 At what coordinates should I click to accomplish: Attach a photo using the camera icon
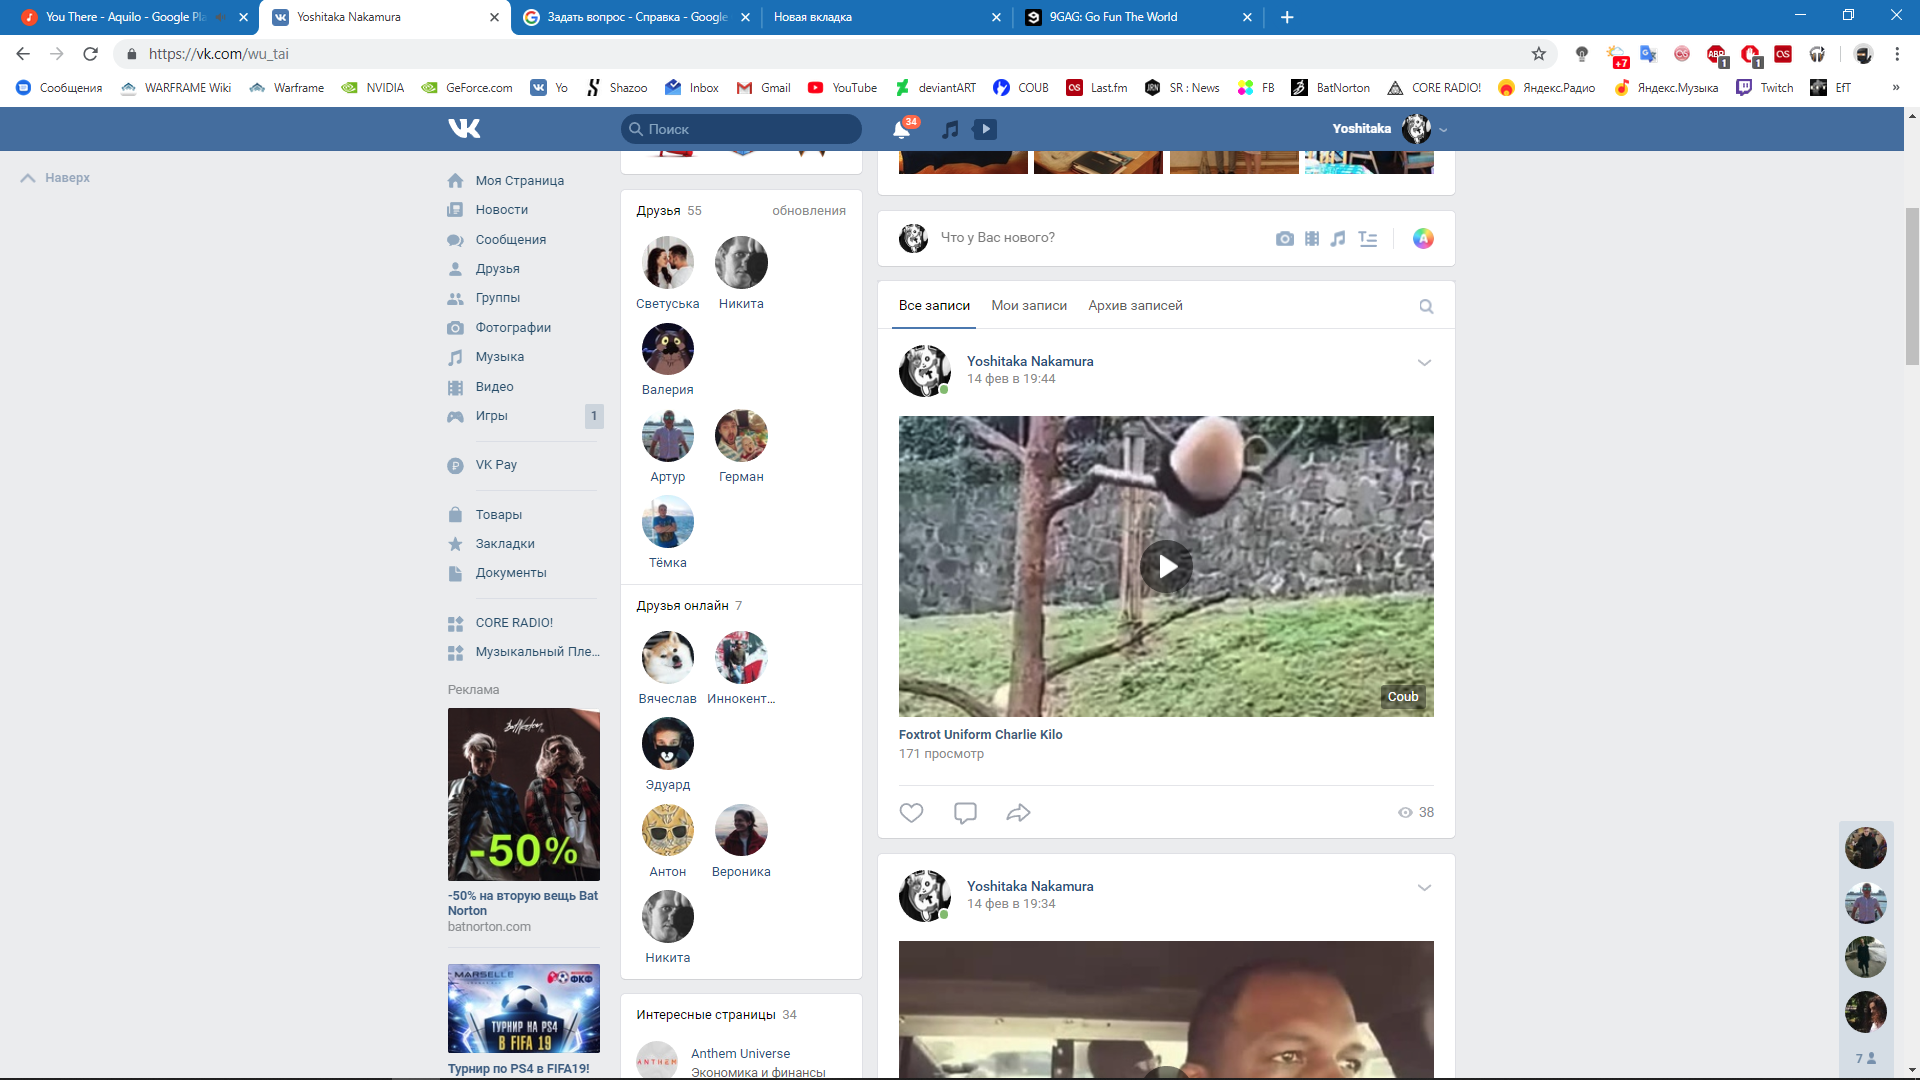click(1284, 238)
